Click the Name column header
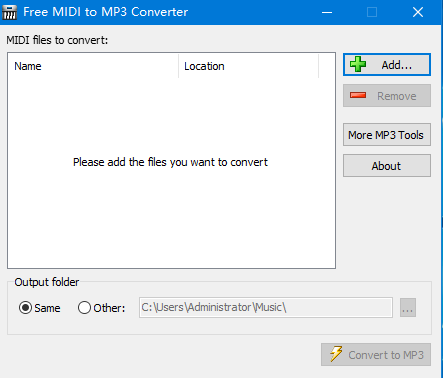The height and width of the screenshot is (378, 443). pos(93,66)
